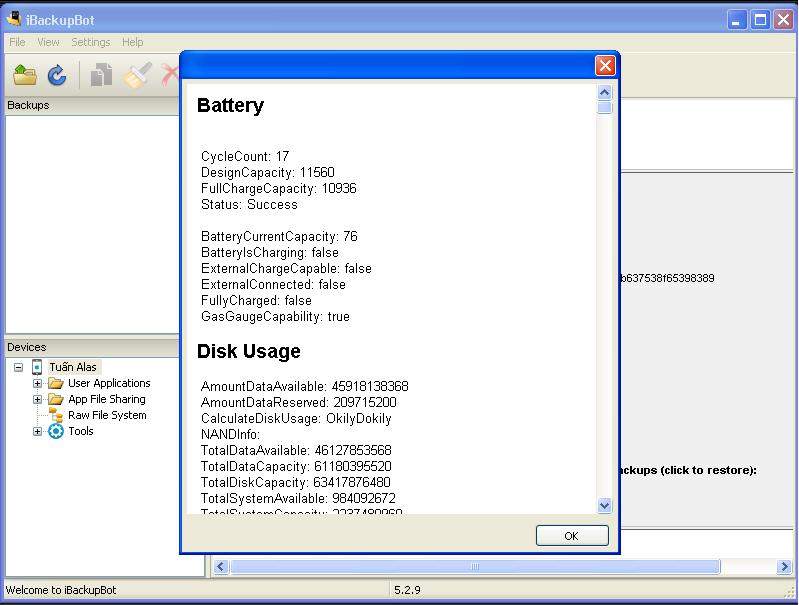Image resolution: width=799 pixels, height=605 pixels.
Task: Select User Applications in the device tree
Action: 109,383
